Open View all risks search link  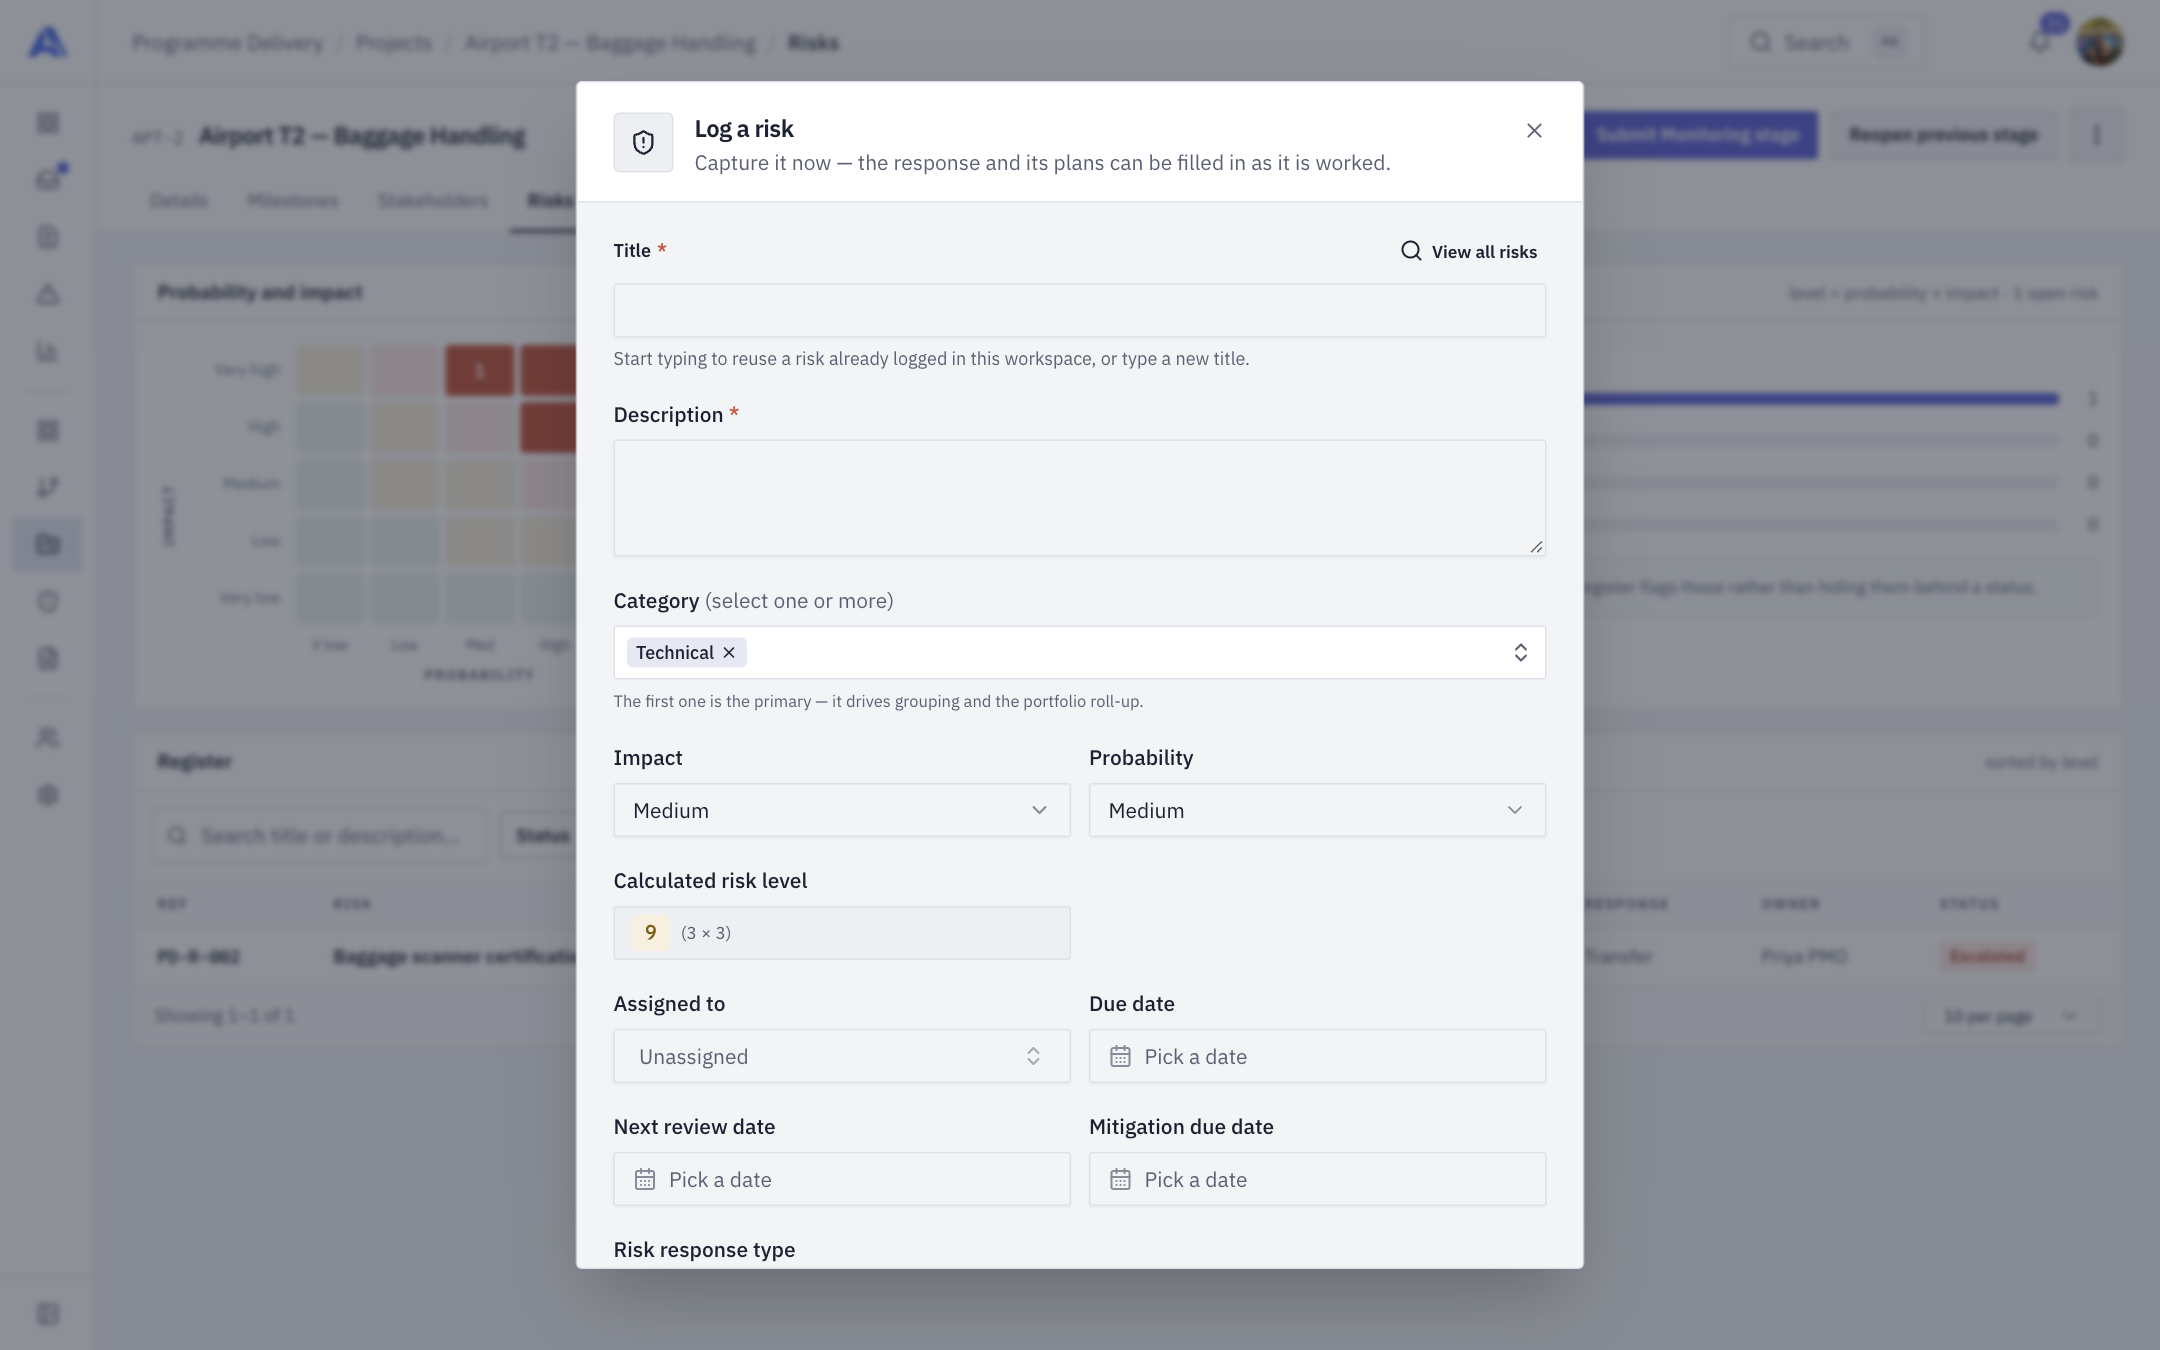pyautogui.click(x=1469, y=251)
